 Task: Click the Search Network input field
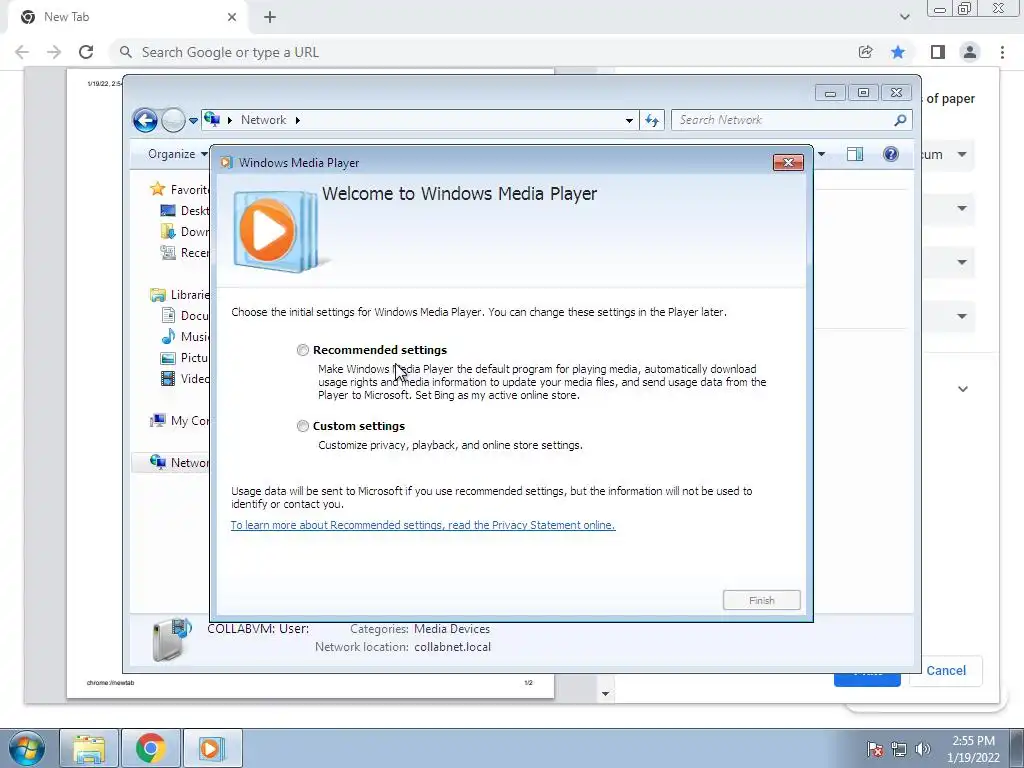(784, 120)
